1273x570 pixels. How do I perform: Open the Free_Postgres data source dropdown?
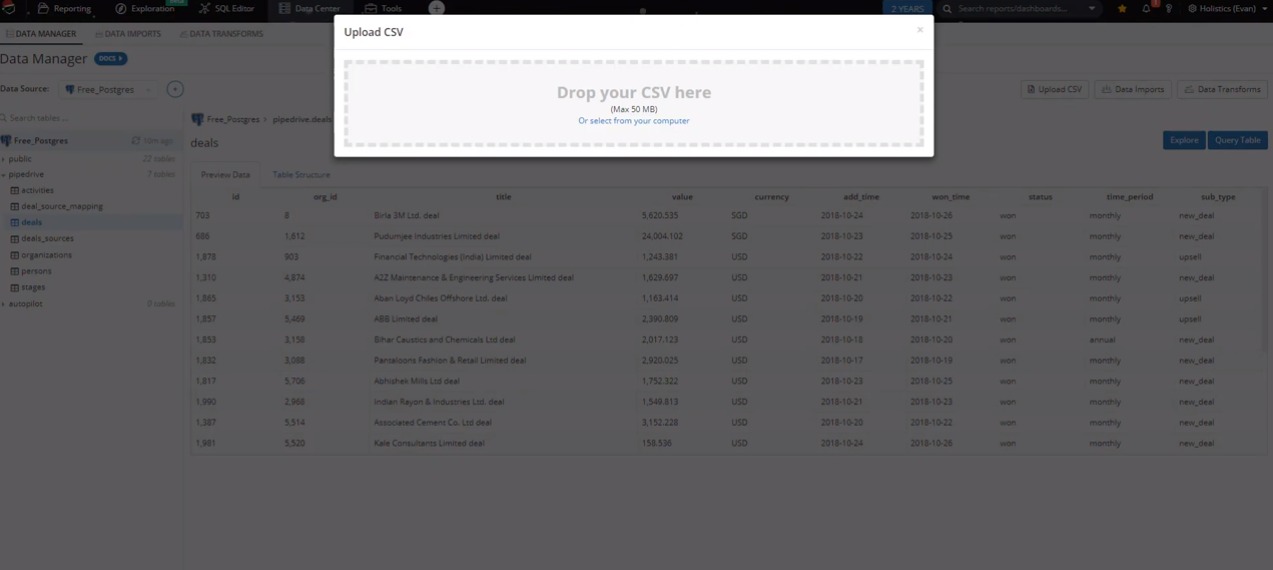tap(107, 89)
